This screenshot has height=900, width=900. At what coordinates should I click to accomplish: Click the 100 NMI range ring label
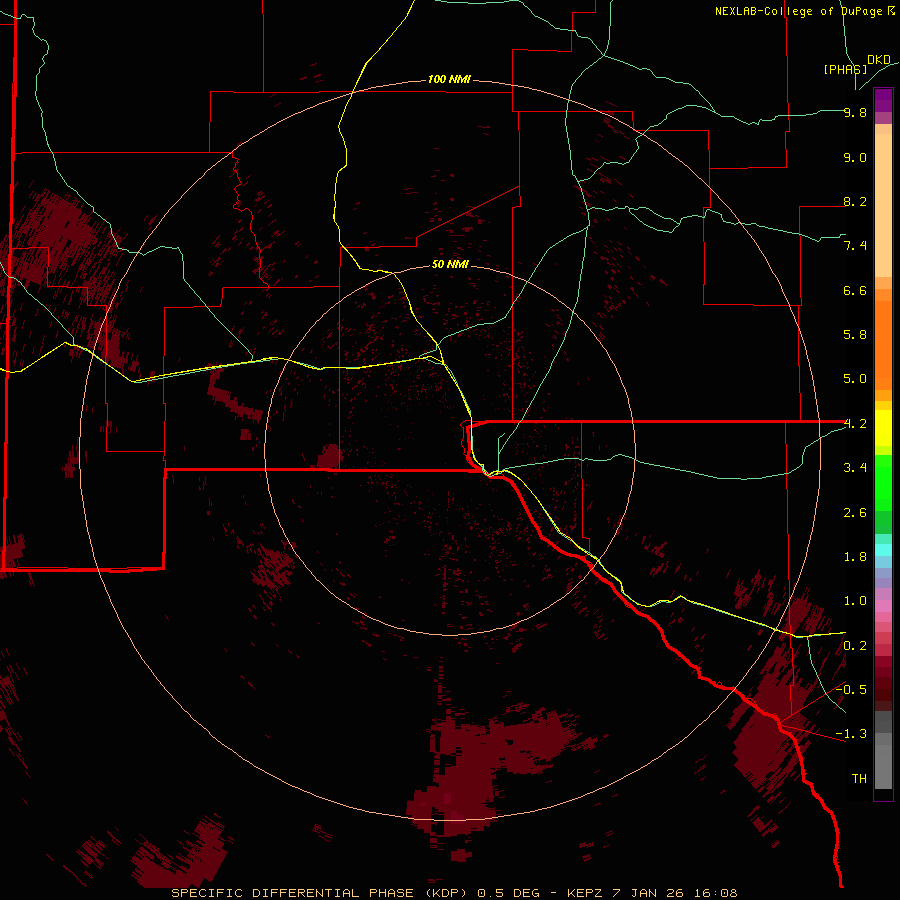(449, 79)
